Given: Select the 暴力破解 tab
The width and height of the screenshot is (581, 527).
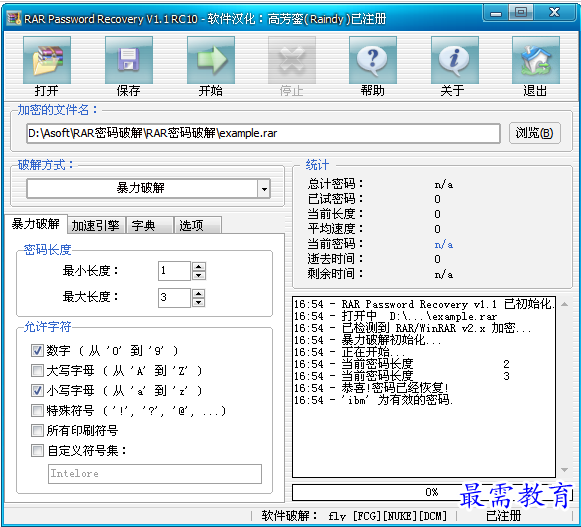Looking at the screenshot, I should (36, 224).
